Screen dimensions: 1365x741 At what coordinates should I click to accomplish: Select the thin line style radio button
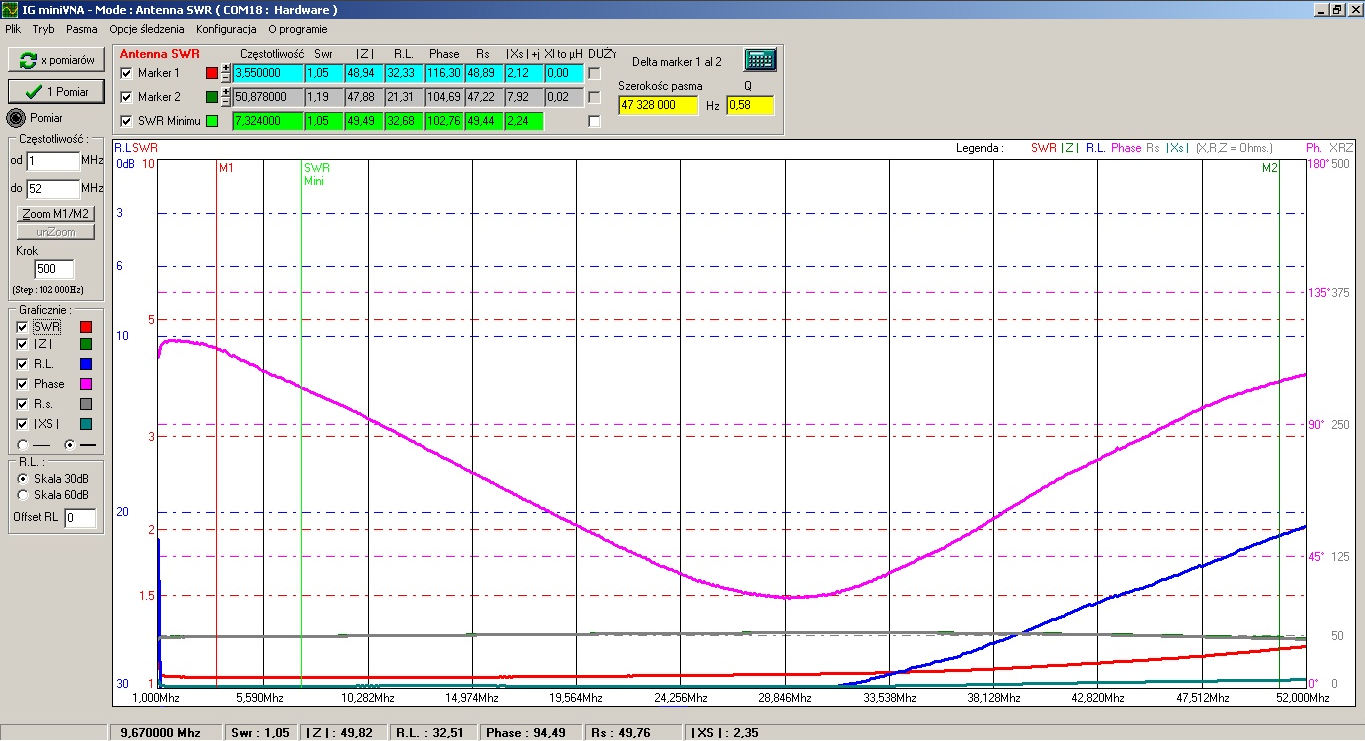(23, 444)
